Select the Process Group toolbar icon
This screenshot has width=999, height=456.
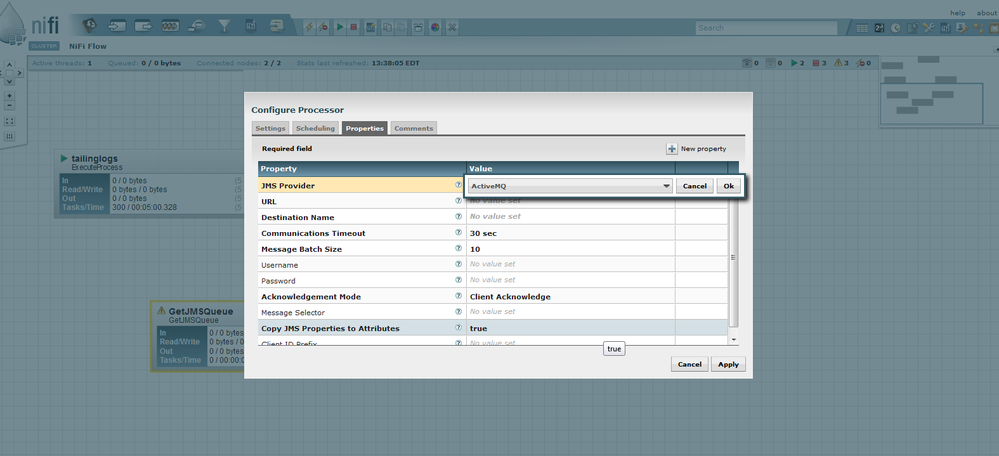(x=170, y=26)
